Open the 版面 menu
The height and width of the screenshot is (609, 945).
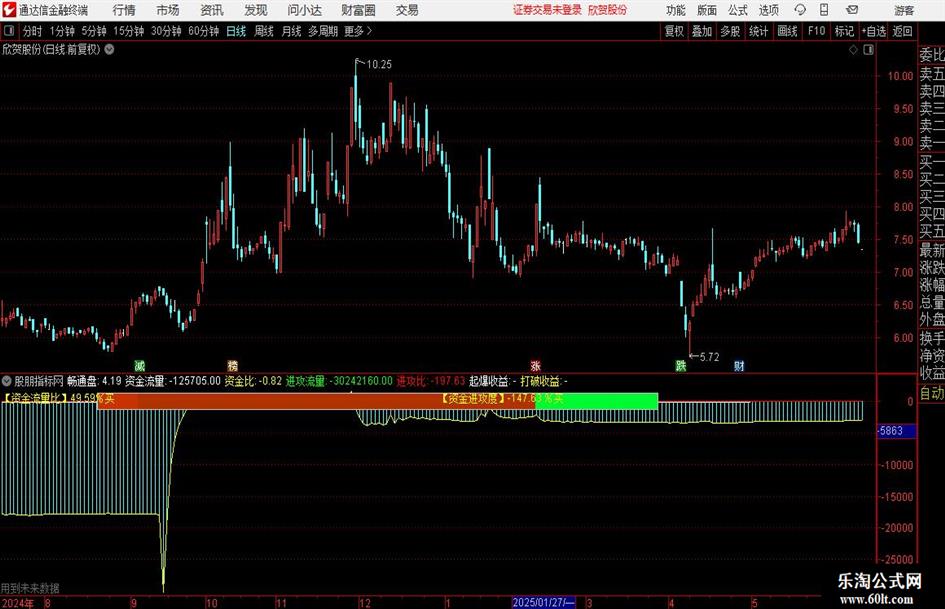[x=706, y=10]
